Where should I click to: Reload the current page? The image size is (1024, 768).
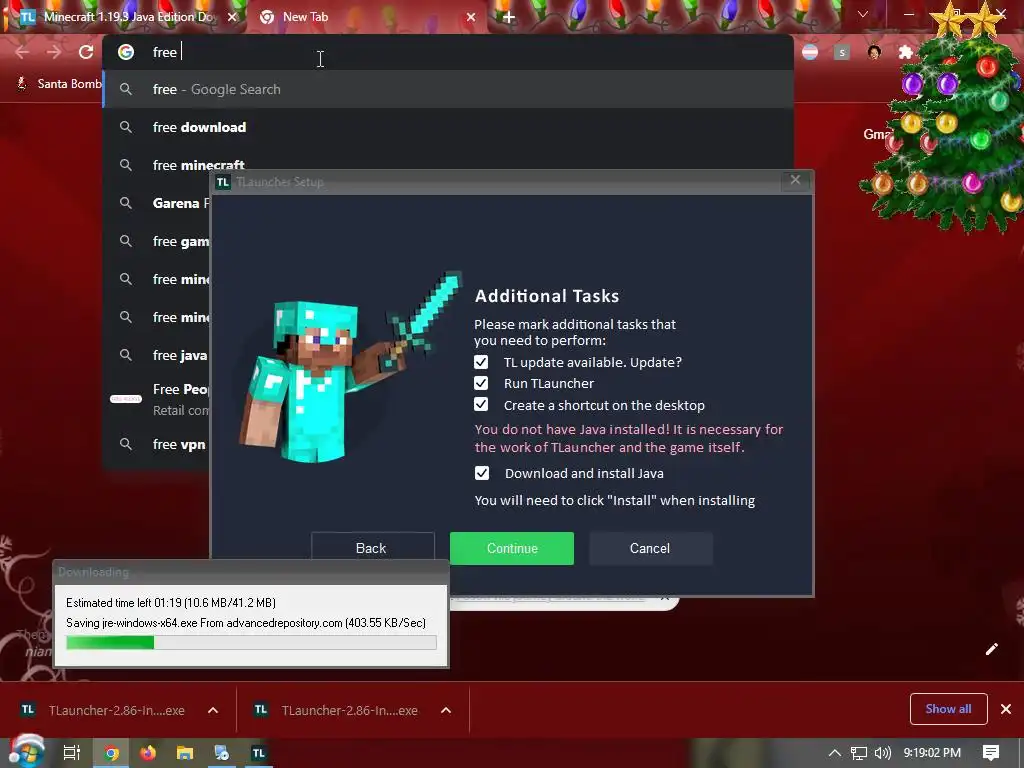pyautogui.click(x=86, y=52)
